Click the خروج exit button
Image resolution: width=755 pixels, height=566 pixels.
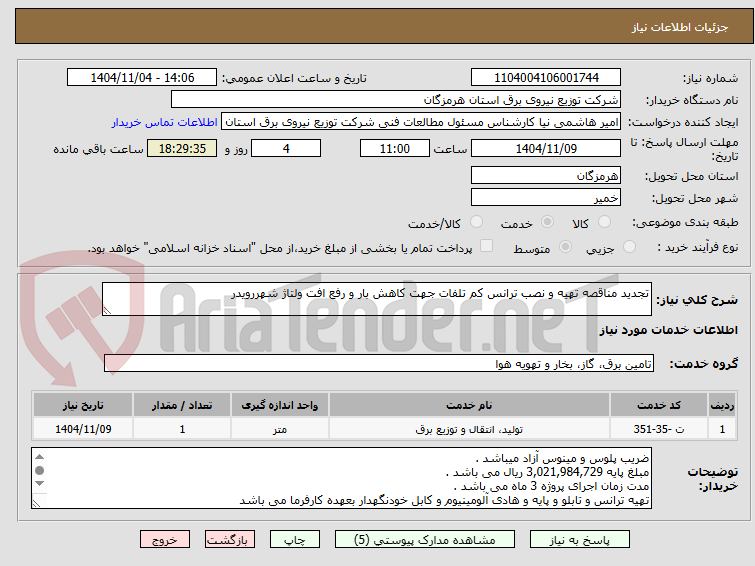click(x=165, y=540)
